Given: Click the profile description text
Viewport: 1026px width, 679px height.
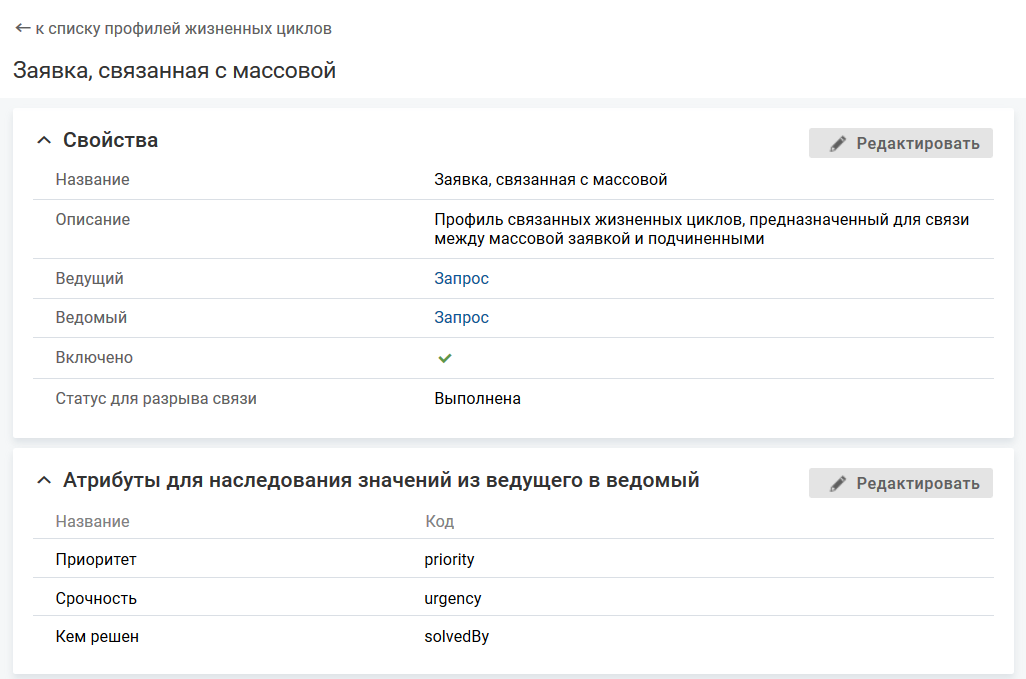Looking at the screenshot, I should pos(700,229).
